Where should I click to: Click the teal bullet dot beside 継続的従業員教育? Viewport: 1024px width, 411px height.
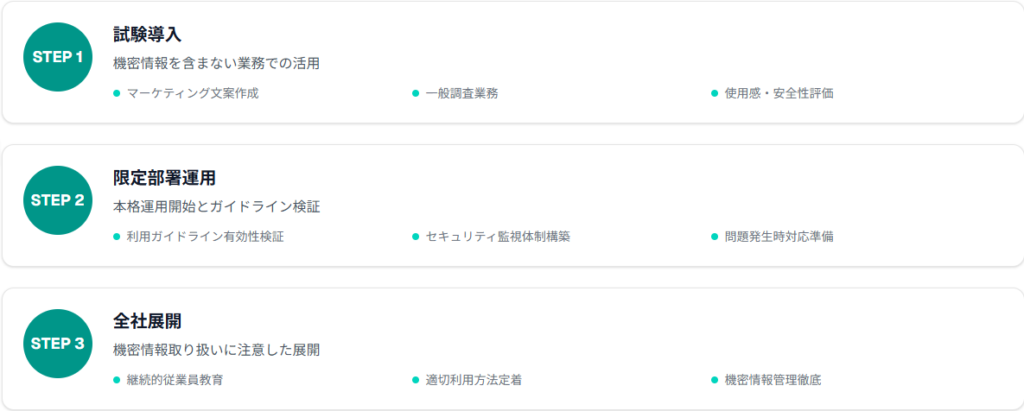[117, 381]
